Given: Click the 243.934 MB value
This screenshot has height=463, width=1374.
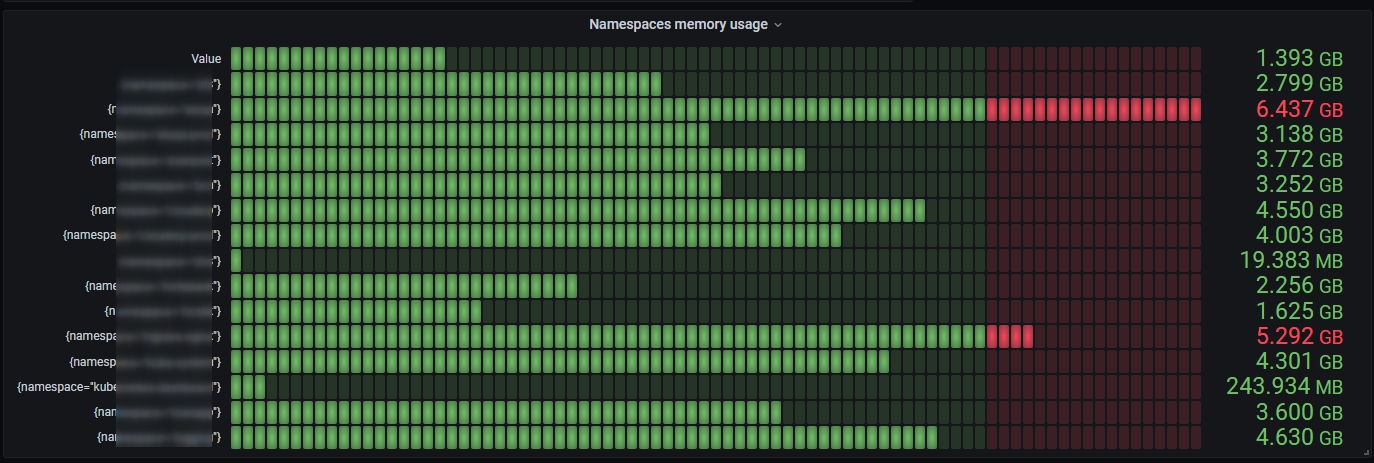Looking at the screenshot, I should click(1284, 386).
